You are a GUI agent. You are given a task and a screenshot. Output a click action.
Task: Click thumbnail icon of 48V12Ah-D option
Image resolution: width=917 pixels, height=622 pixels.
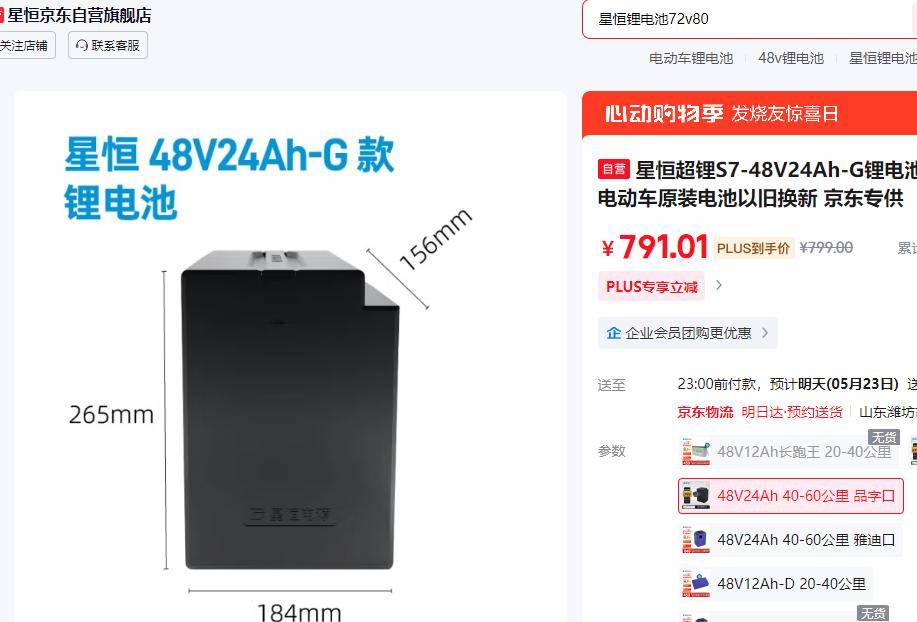coord(696,583)
